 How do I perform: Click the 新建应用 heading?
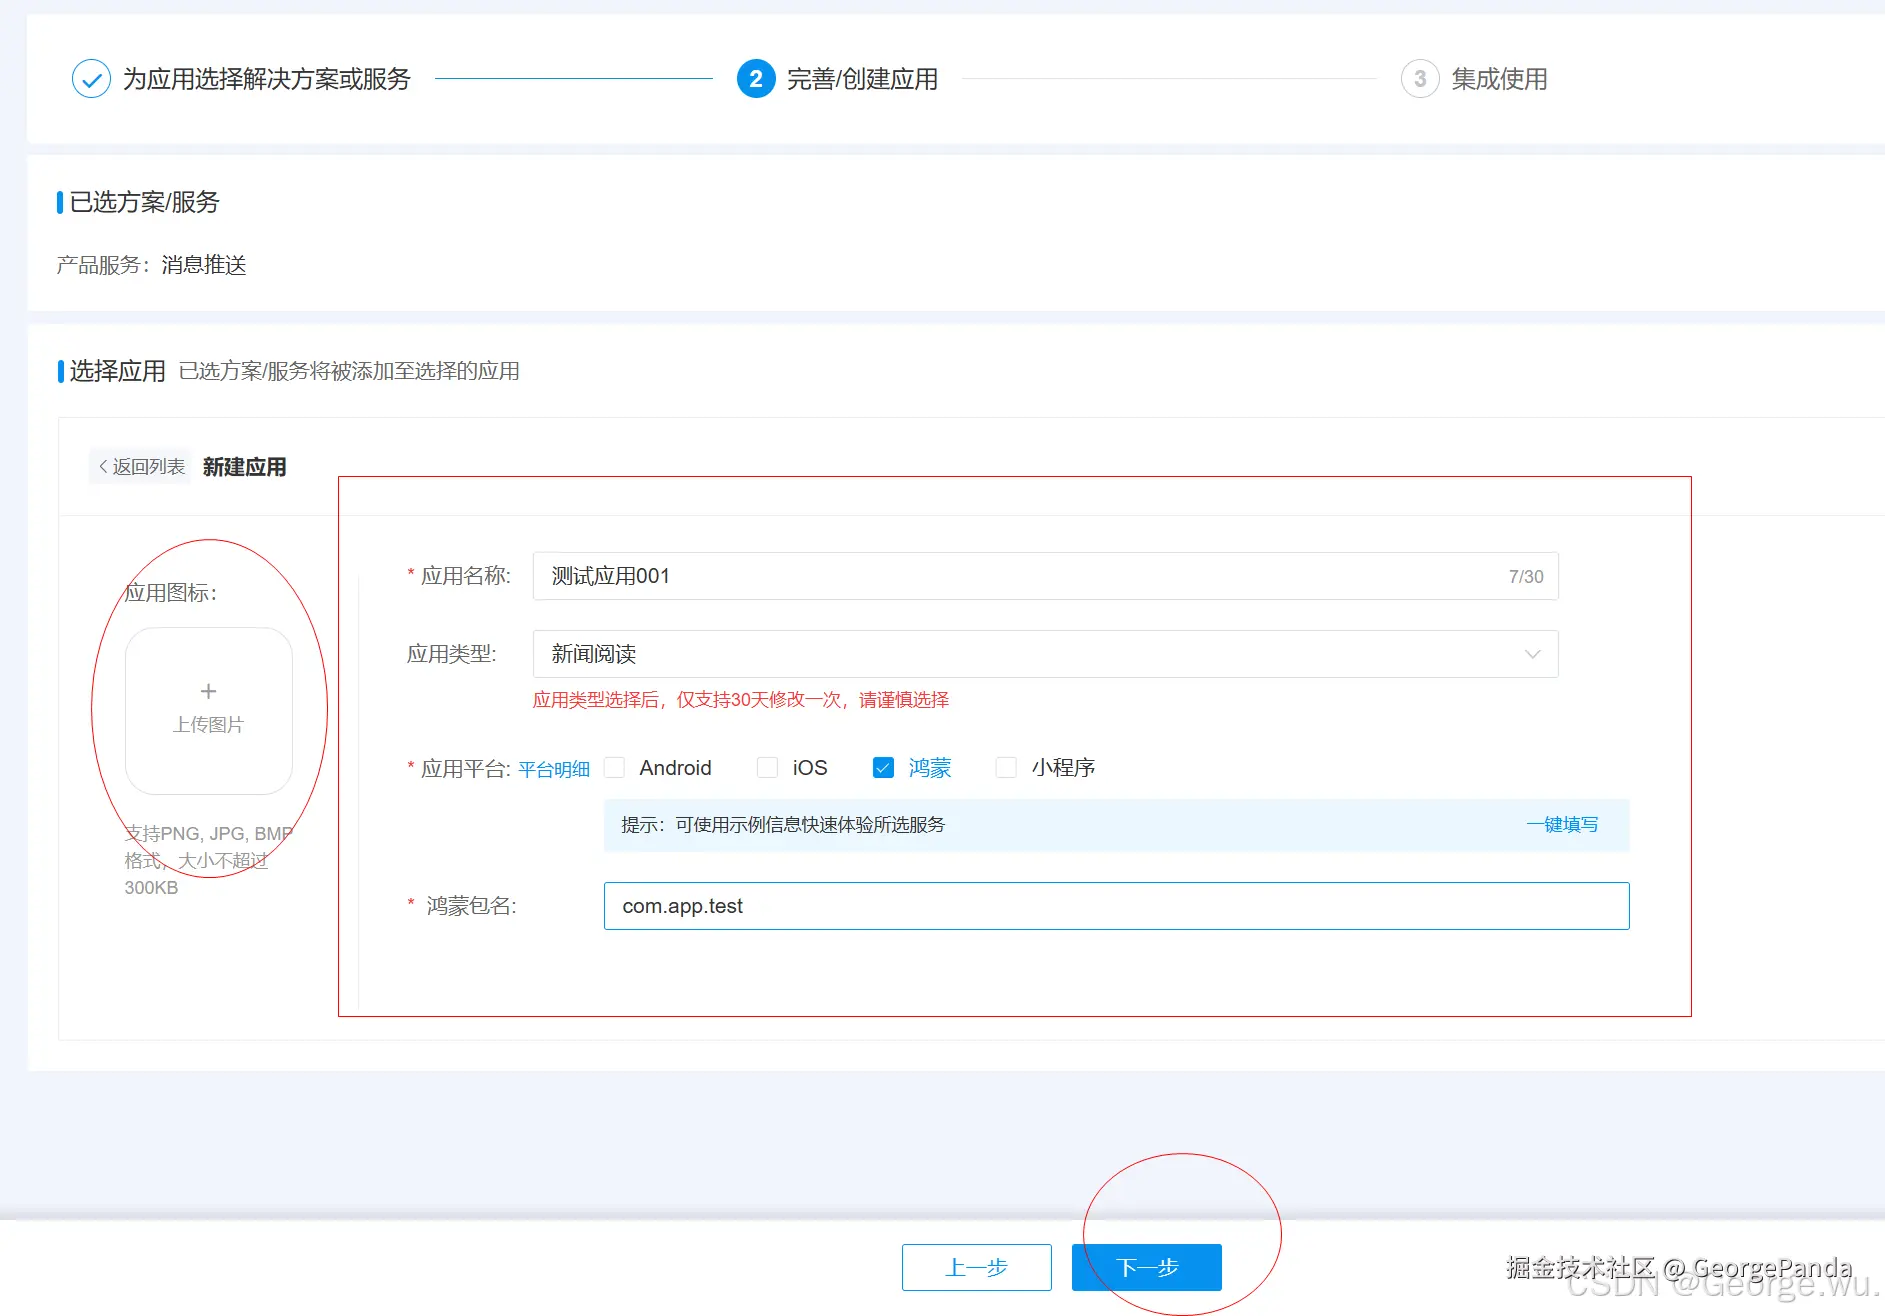tap(245, 467)
